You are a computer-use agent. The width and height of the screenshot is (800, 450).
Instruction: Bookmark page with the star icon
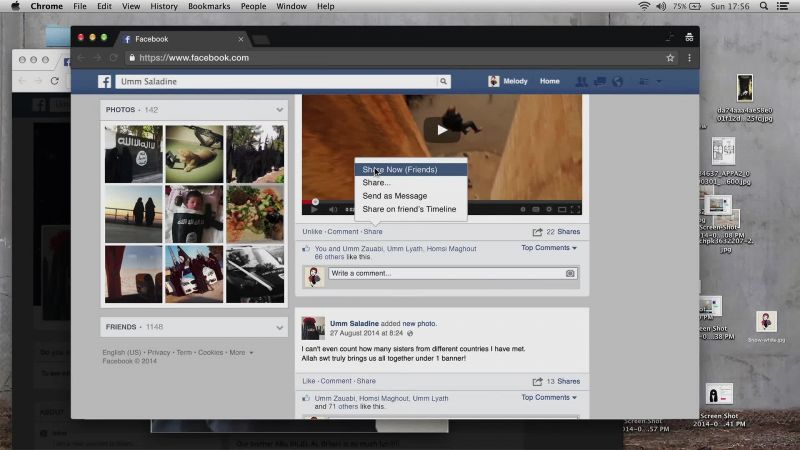670,58
